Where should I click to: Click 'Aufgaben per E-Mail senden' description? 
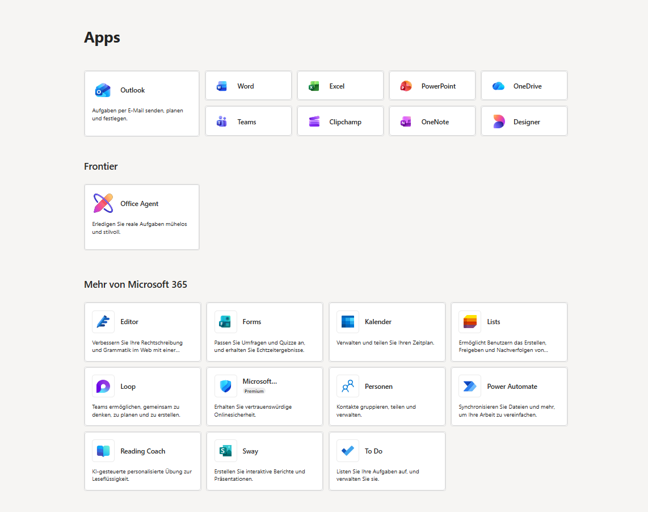tap(137, 114)
